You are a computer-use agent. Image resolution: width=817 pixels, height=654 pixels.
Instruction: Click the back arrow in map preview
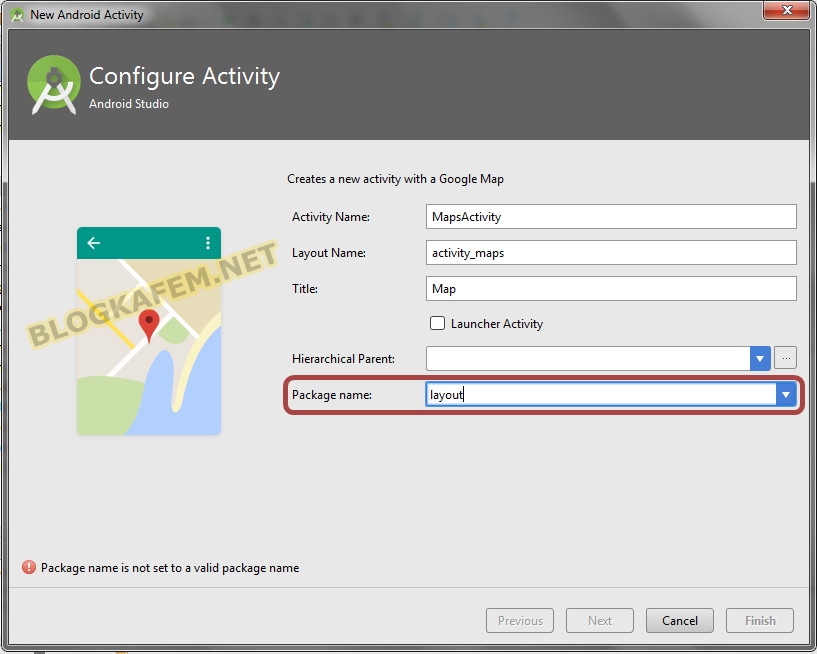(94, 243)
